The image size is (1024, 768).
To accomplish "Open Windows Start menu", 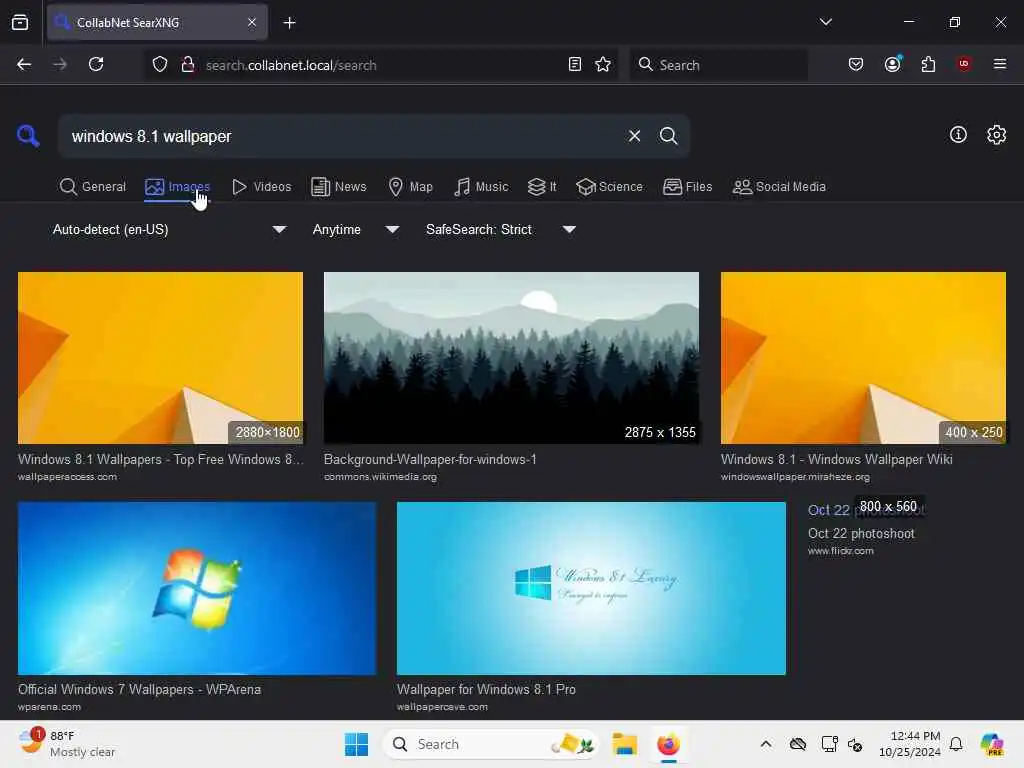I will point(356,744).
